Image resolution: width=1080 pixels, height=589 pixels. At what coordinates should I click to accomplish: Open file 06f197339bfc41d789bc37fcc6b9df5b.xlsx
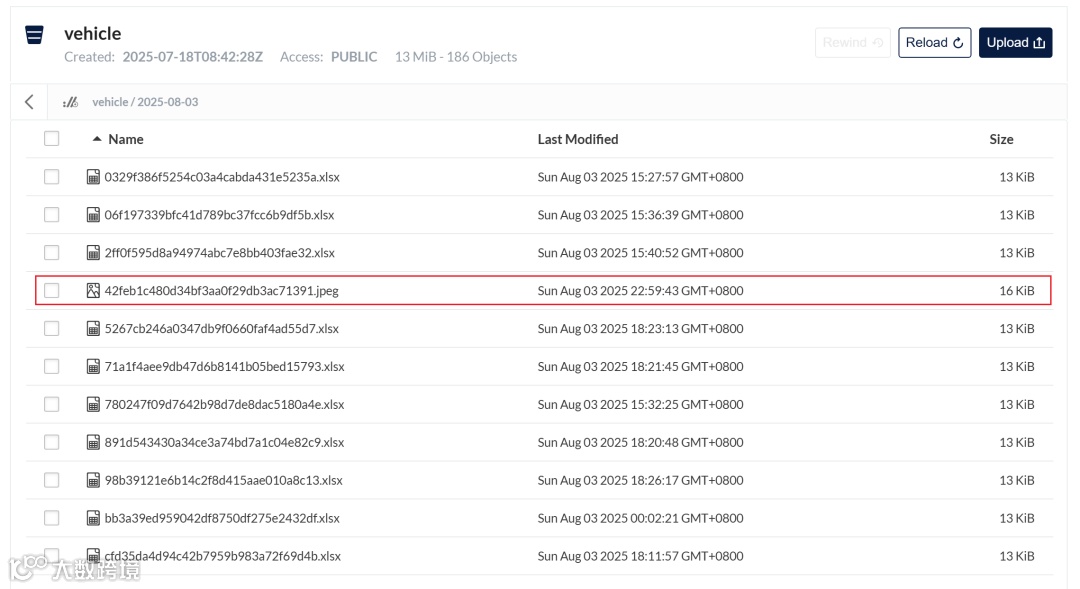(219, 215)
